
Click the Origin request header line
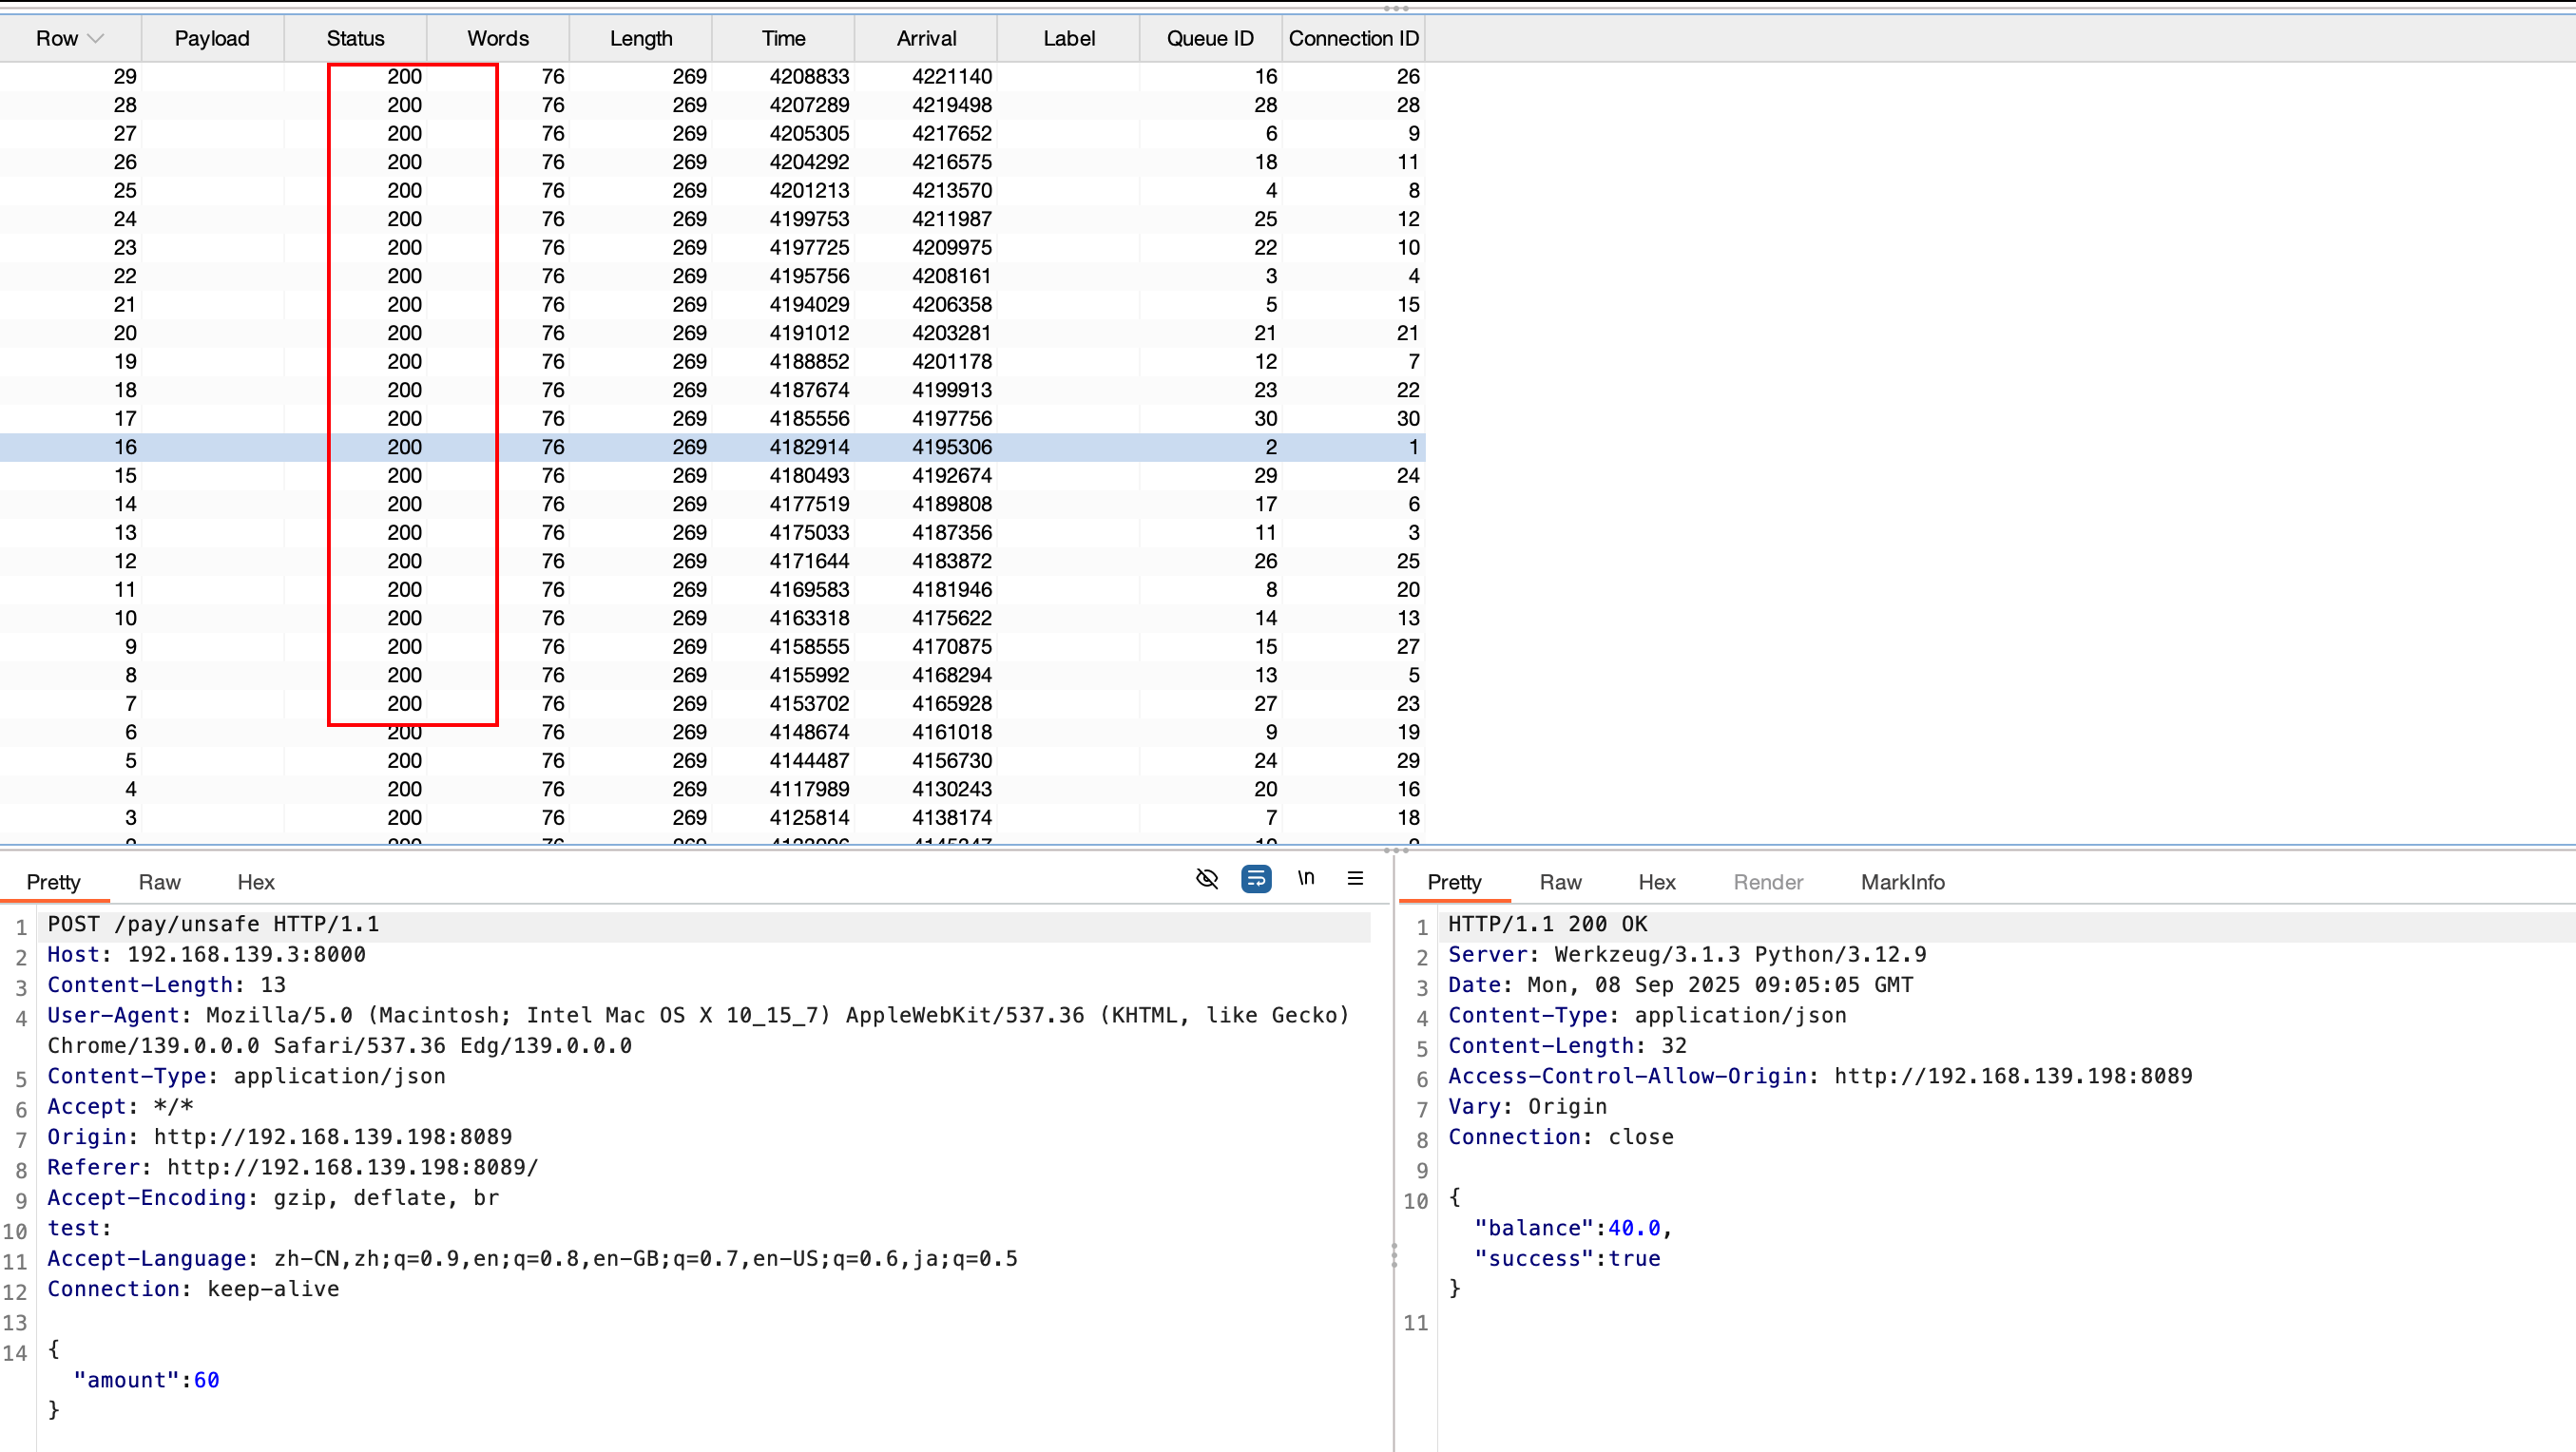pyautogui.click(x=279, y=1137)
